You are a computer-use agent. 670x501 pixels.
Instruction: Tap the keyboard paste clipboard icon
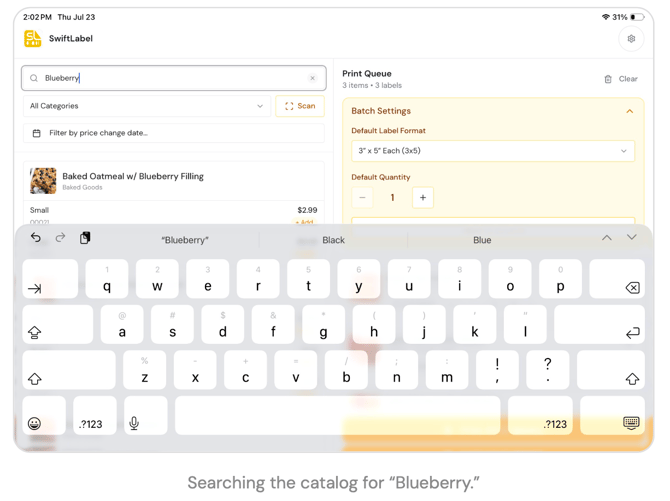pos(85,238)
